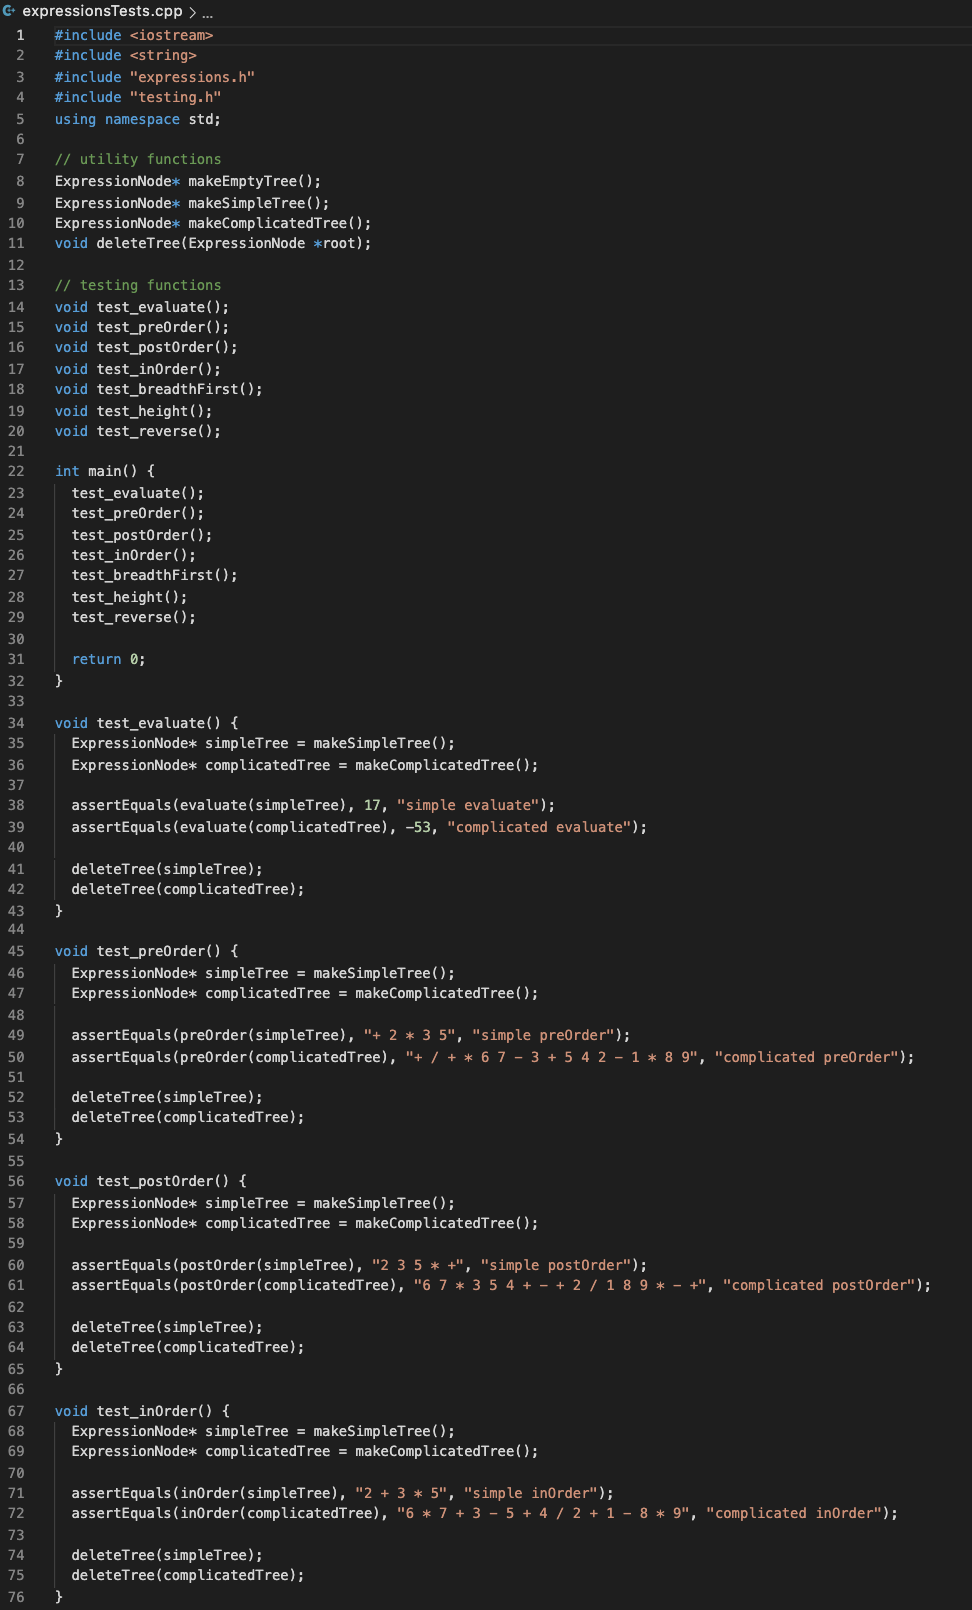This screenshot has width=972, height=1610.
Task: Click the "2 3 5 * +" string literal
Action: 418,1265
